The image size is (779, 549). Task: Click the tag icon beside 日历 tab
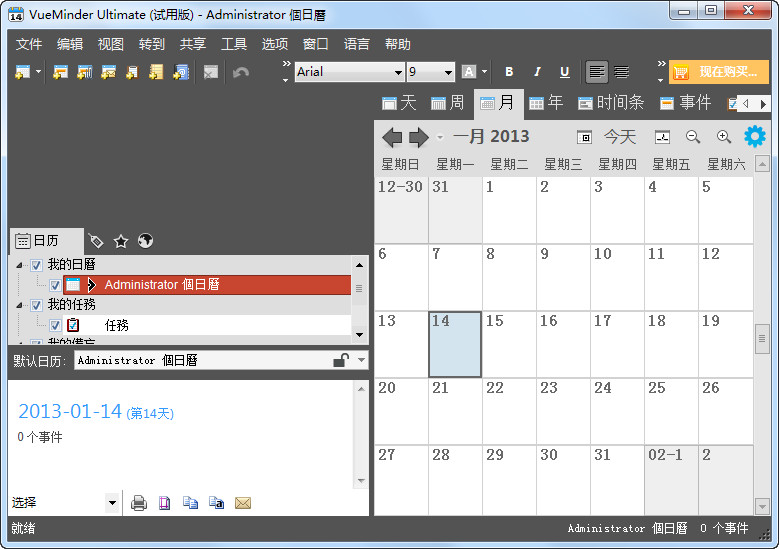coord(95,241)
